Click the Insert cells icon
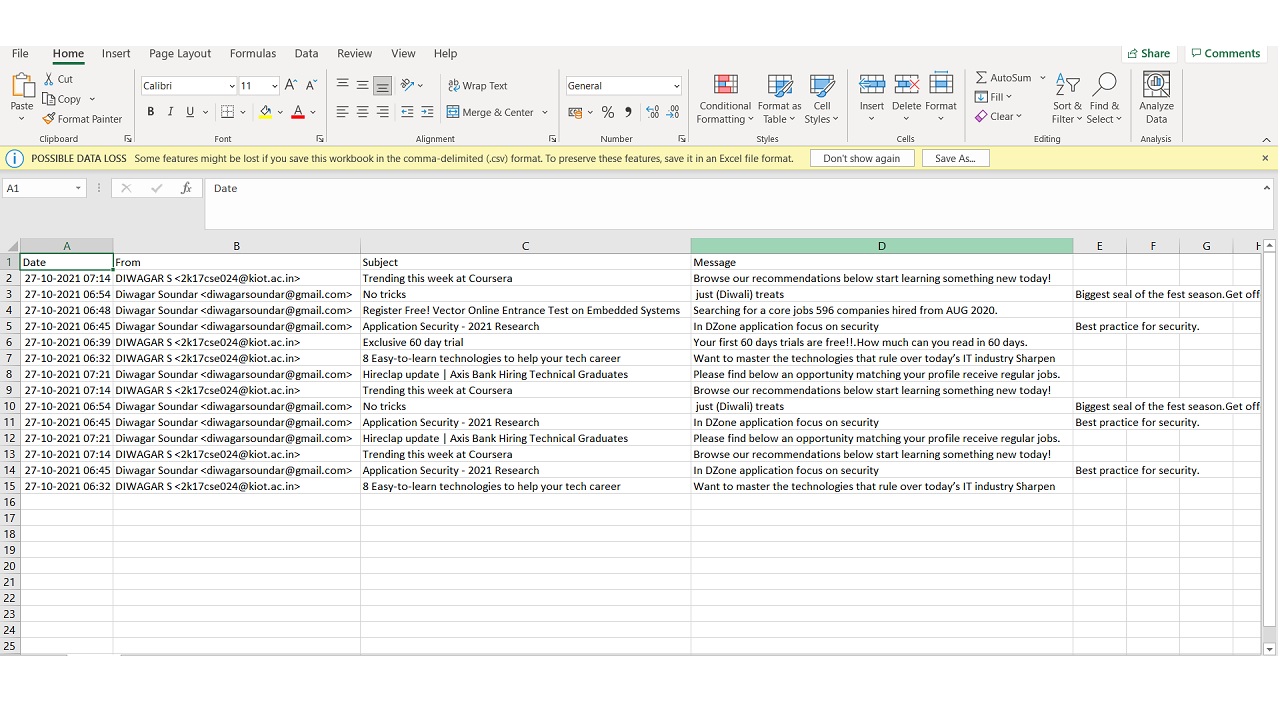Viewport: 1280px width, 720px height. [872, 86]
